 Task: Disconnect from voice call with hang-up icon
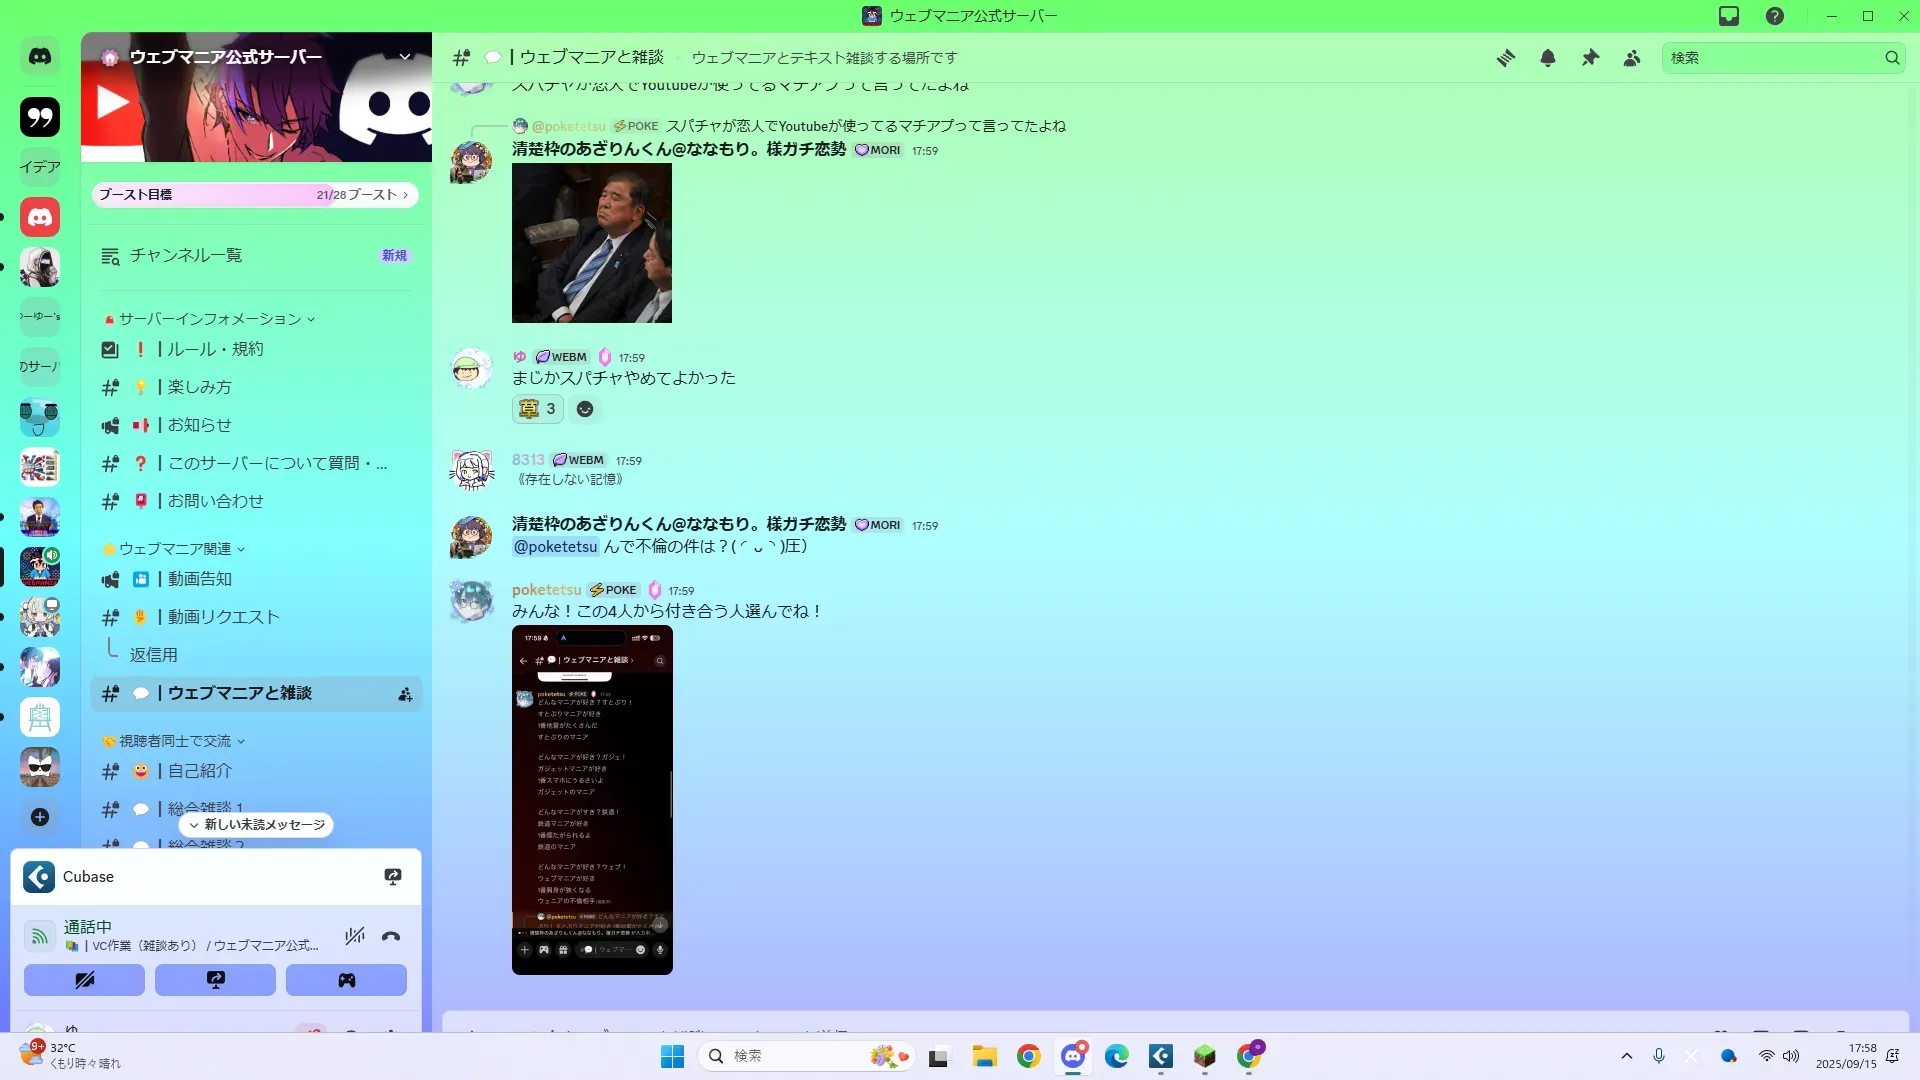pyautogui.click(x=391, y=936)
